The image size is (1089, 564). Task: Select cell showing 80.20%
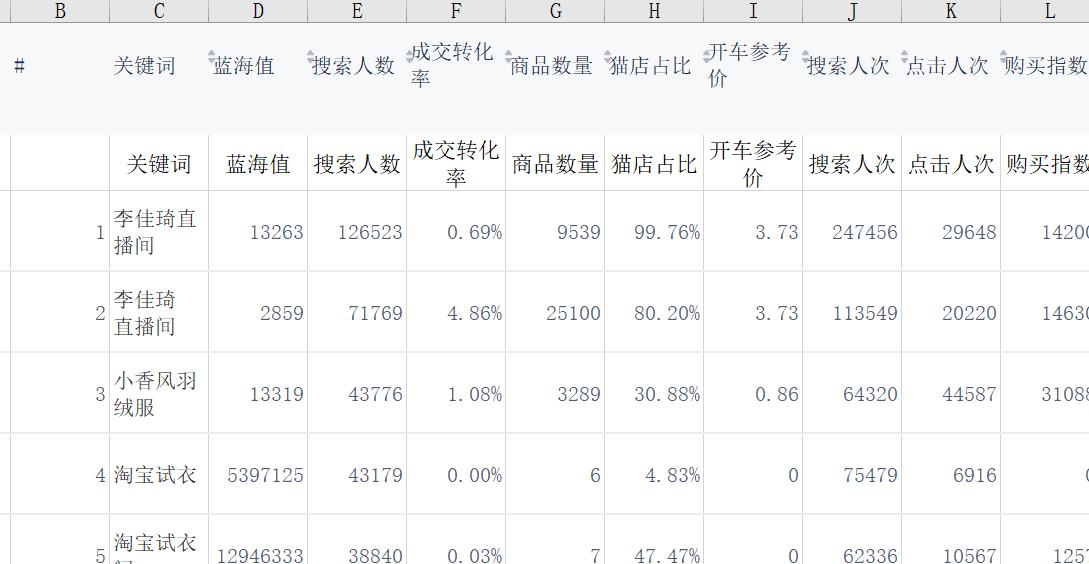click(654, 312)
